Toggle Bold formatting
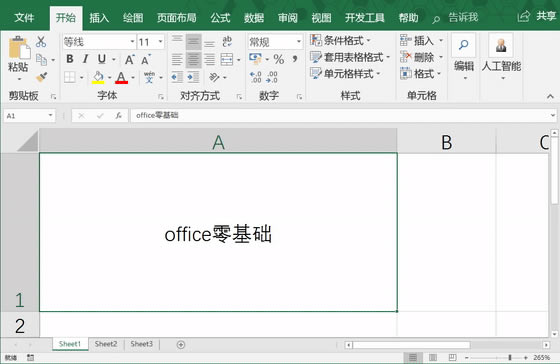 (70, 59)
